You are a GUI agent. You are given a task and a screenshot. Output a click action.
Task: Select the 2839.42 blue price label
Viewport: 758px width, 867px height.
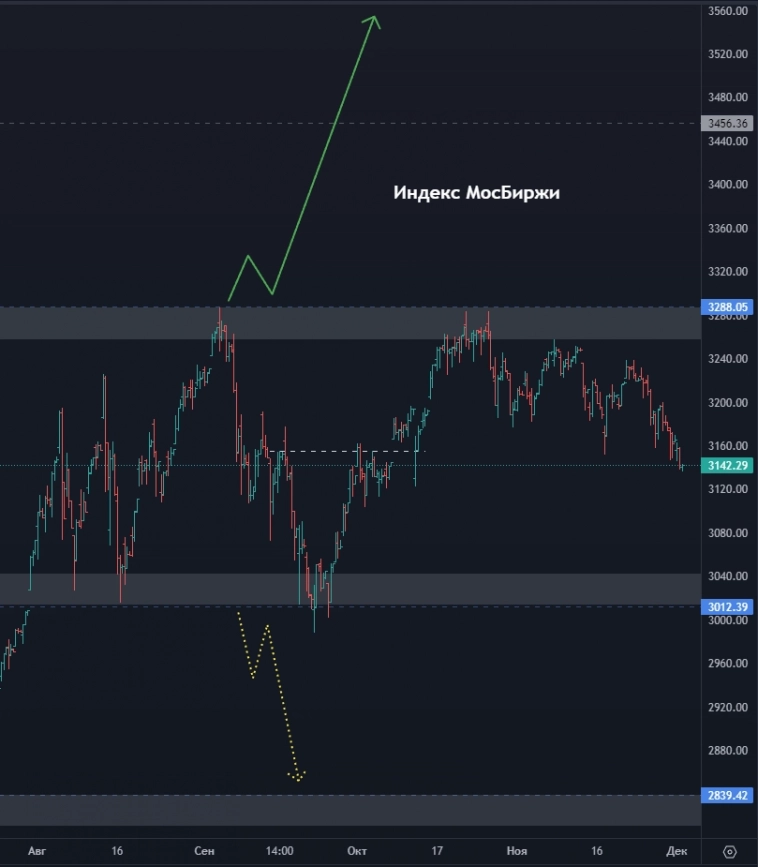[727, 795]
